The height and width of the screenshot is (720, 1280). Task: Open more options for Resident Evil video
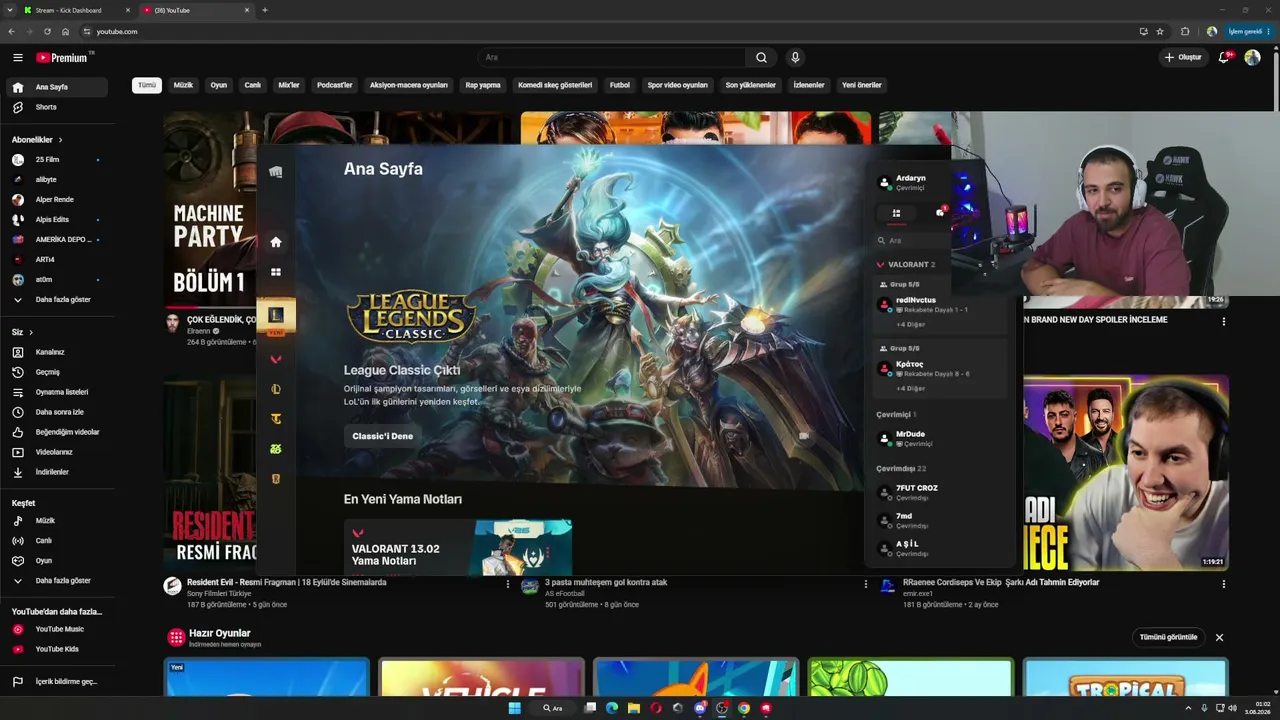(x=508, y=584)
